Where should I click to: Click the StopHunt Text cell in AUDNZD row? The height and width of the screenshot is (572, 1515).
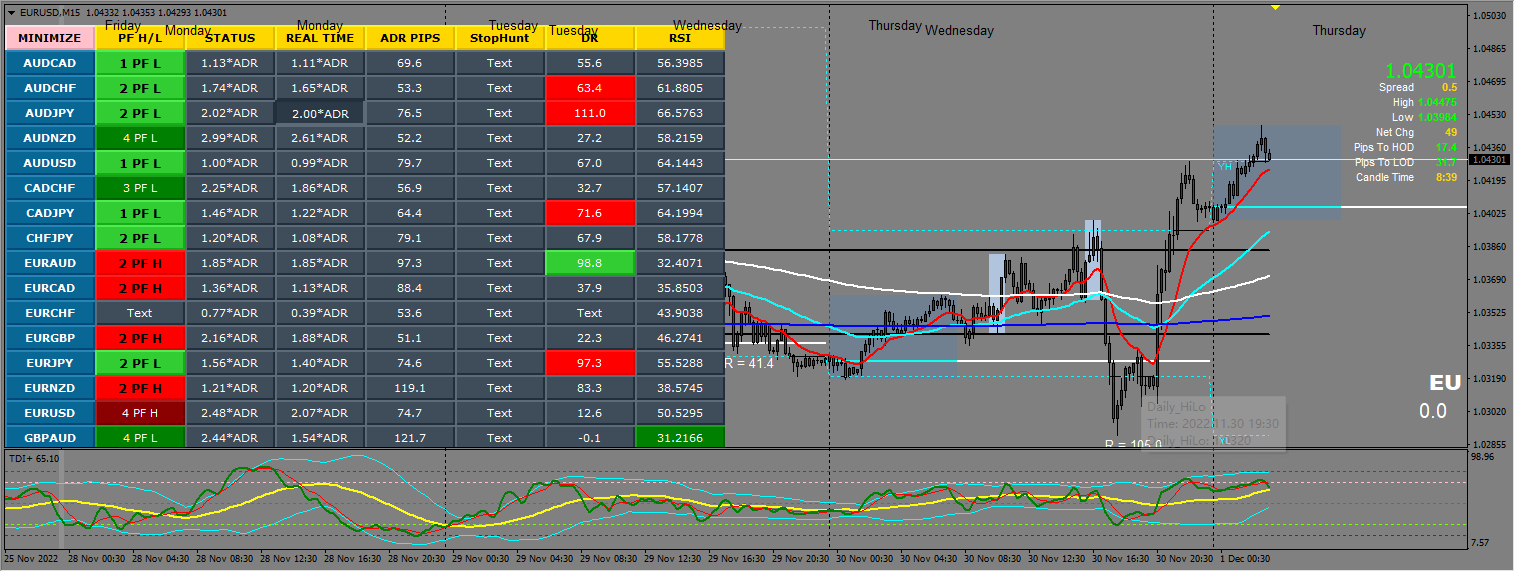point(499,138)
